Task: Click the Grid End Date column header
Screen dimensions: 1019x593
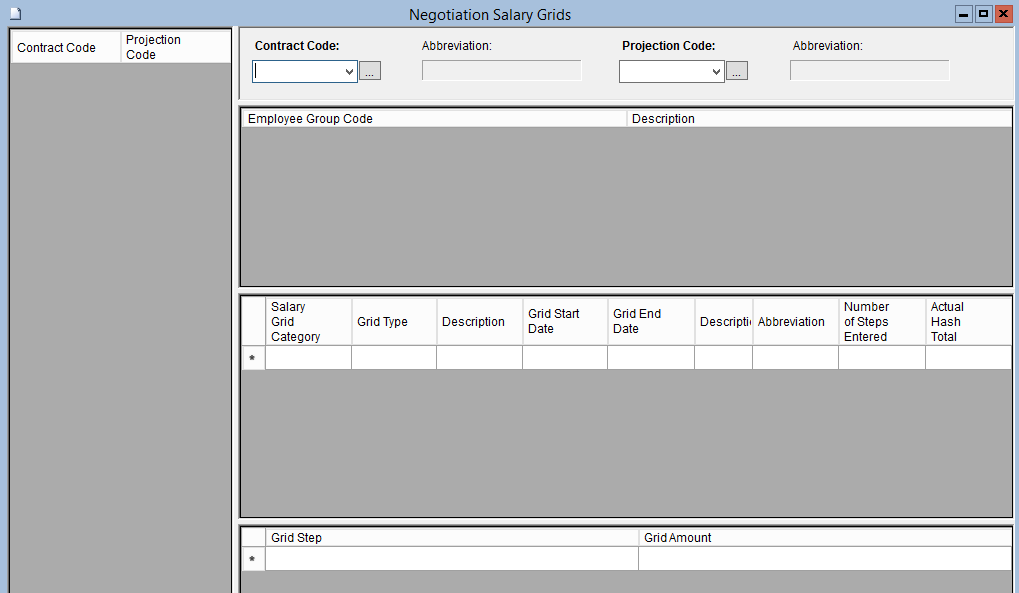Action: [650, 322]
